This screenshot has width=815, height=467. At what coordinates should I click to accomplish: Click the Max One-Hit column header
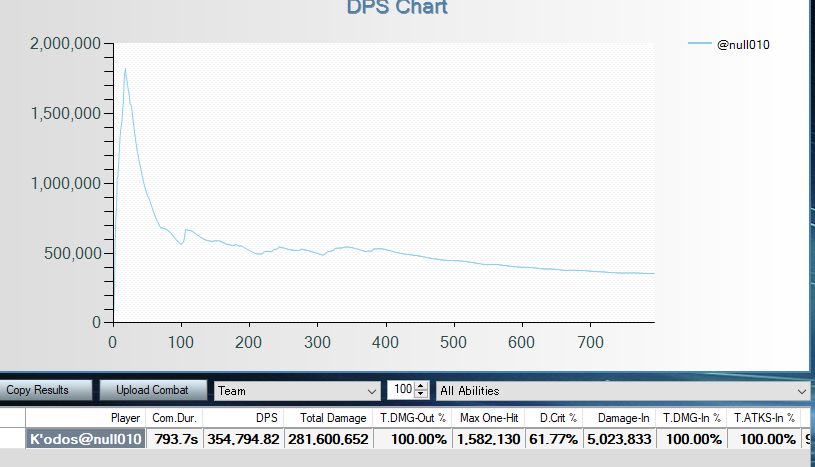point(486,417)
